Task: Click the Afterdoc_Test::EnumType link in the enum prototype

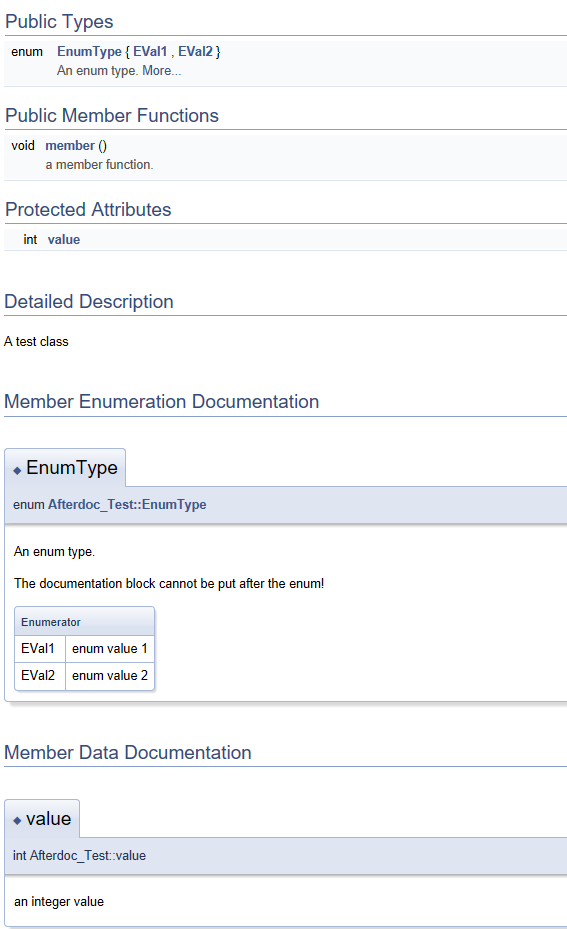Action: coord(127,505)
